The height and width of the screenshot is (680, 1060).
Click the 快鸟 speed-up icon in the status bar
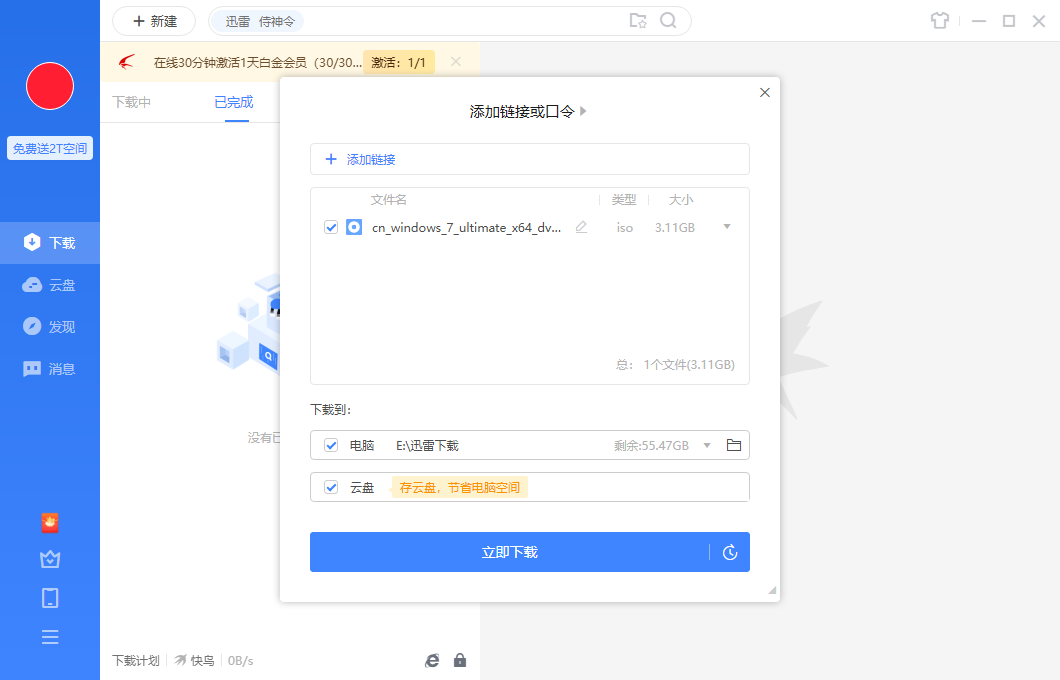coord(186,660)
